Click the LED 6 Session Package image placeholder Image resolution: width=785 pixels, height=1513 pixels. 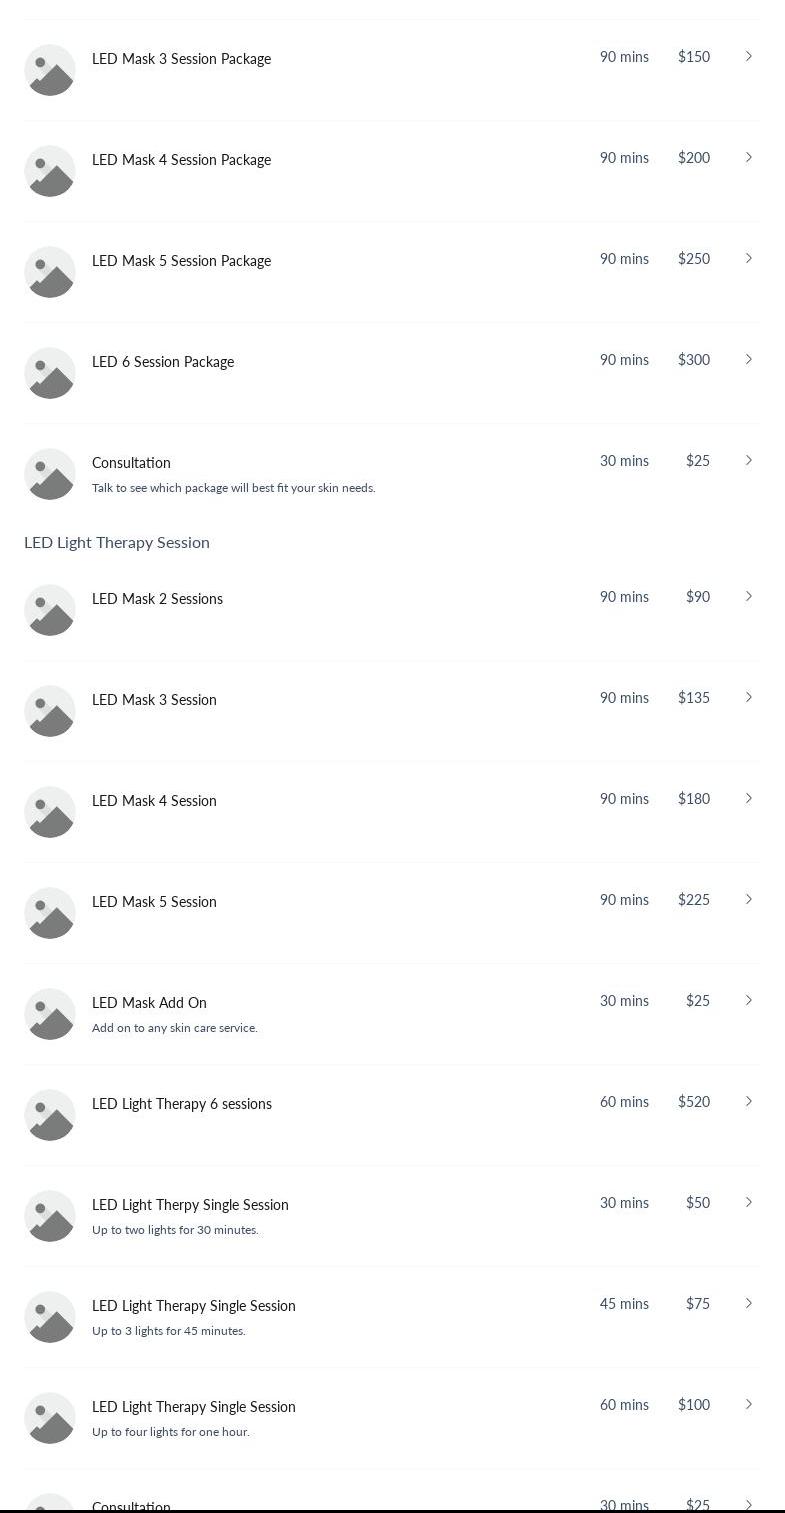click(x=50, y=373)
